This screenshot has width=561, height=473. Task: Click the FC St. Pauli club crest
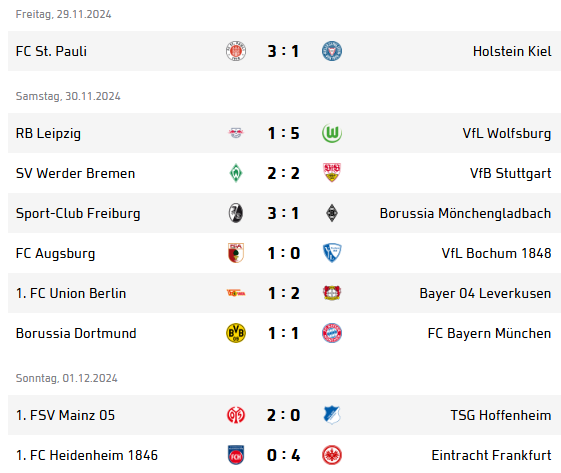click(236, 51)
